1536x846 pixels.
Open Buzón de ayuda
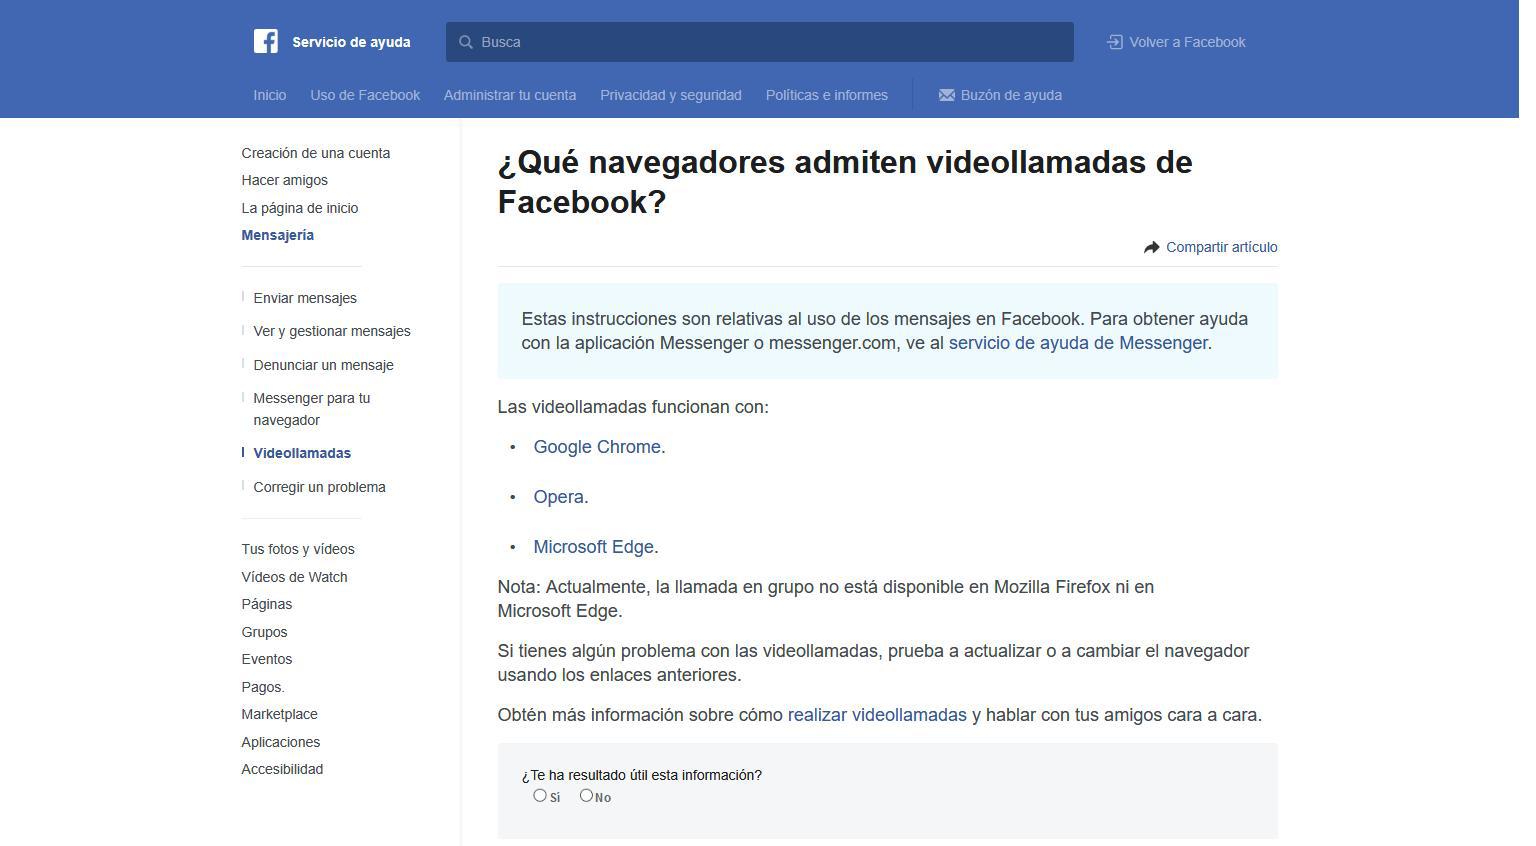click(x=1000, y=95)
